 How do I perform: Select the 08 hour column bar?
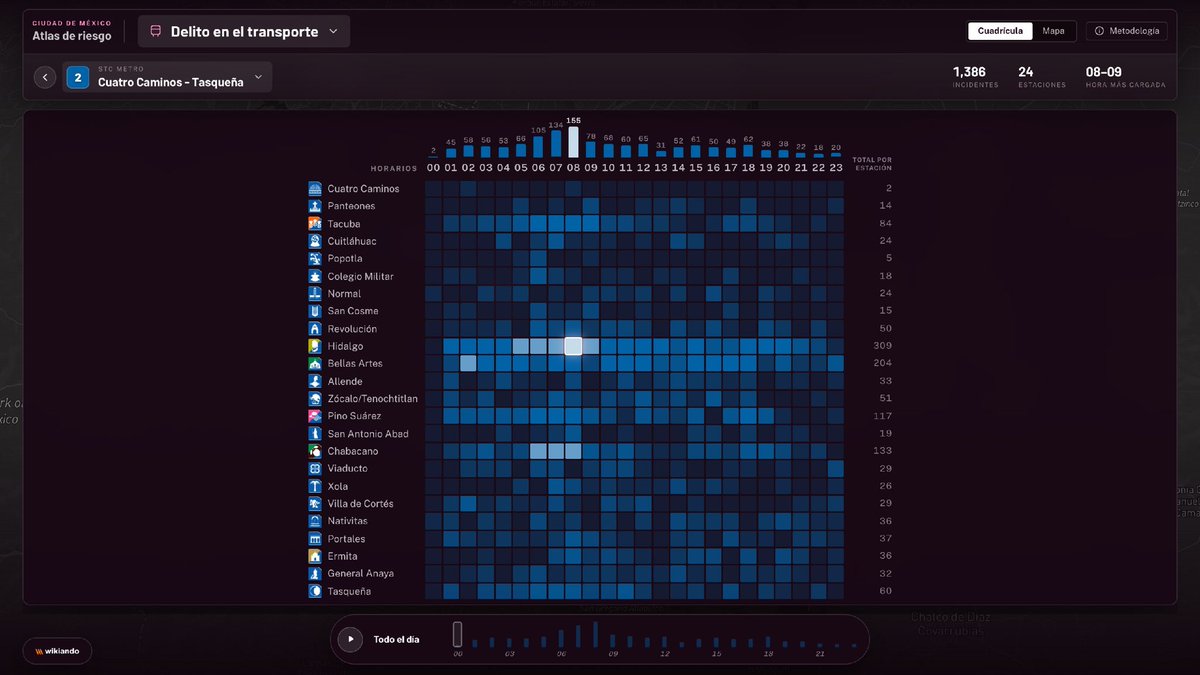tap(573, 141)
